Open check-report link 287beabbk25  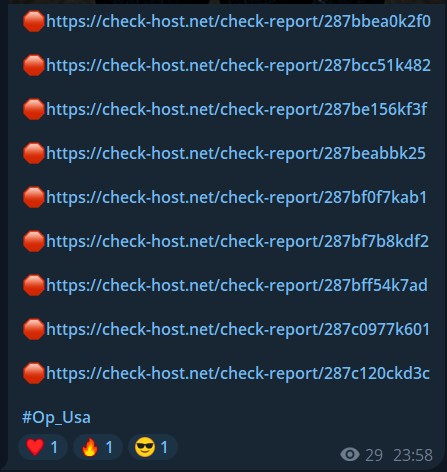point(236,154)
